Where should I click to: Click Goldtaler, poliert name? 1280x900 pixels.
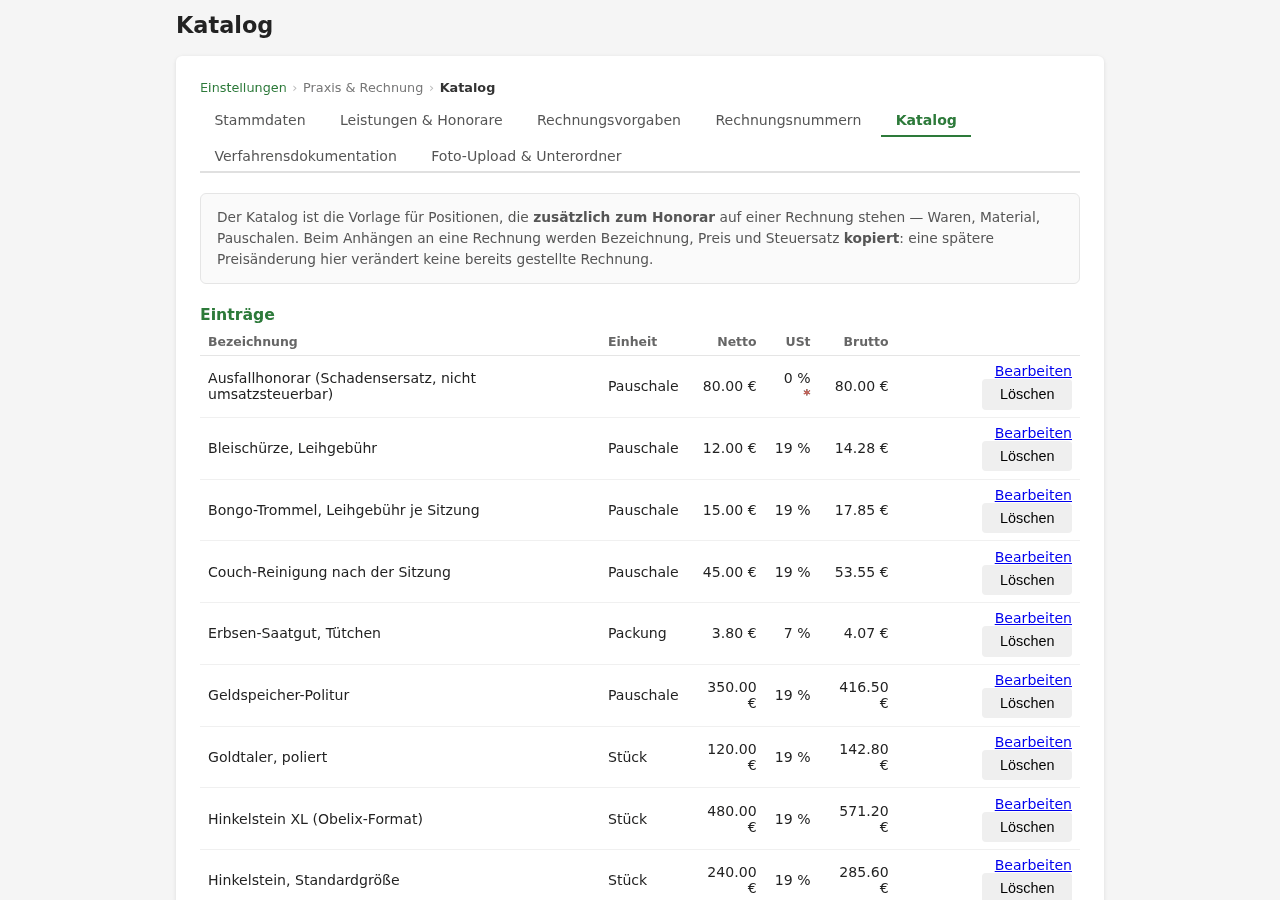pyautogui.click(x=267, y=757)
